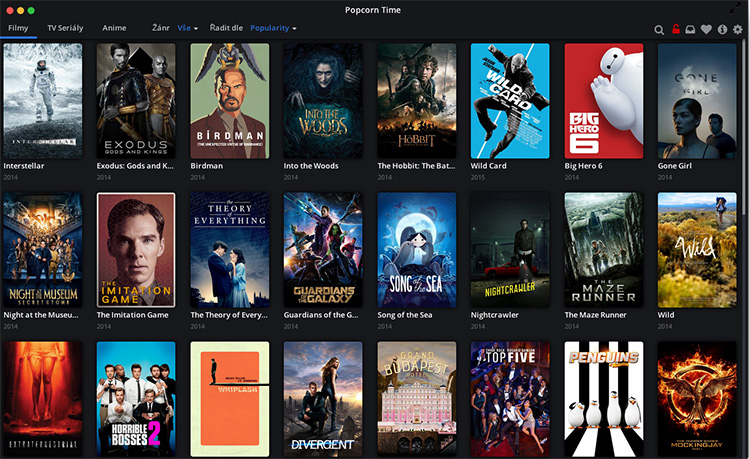Click the green macOS fullscreen button
This screenshot has height=459, width=750.
[x=31, y=9]
